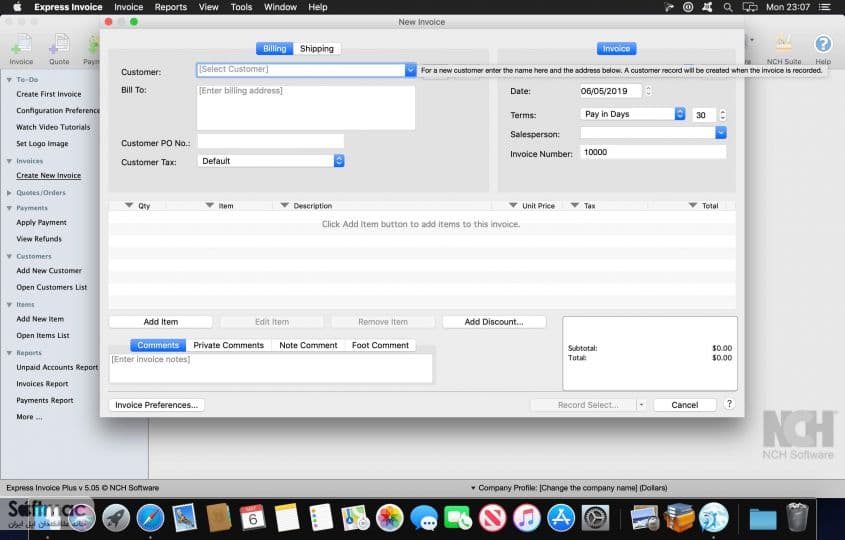Click the blue Invoice type button
The height and width of the screenshot is (540, 845).
pos(617,49)
